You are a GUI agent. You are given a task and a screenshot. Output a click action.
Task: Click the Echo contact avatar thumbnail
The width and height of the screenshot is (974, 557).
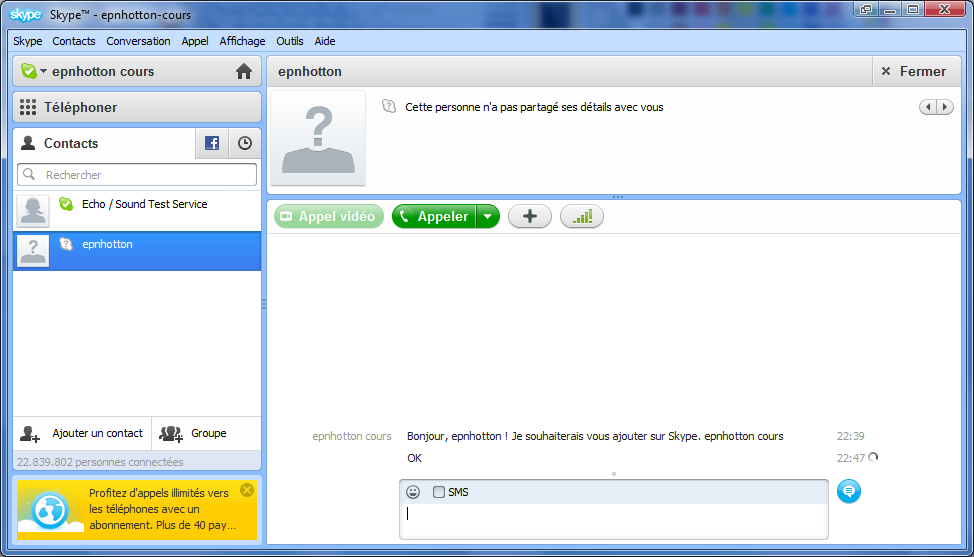33,211
